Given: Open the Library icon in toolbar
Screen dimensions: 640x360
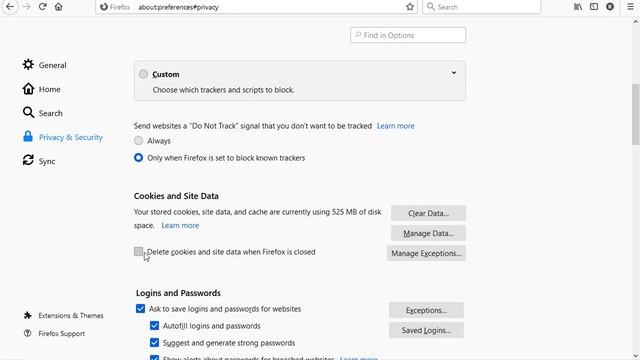Looking at the screenshot, I should pos(578,7).
